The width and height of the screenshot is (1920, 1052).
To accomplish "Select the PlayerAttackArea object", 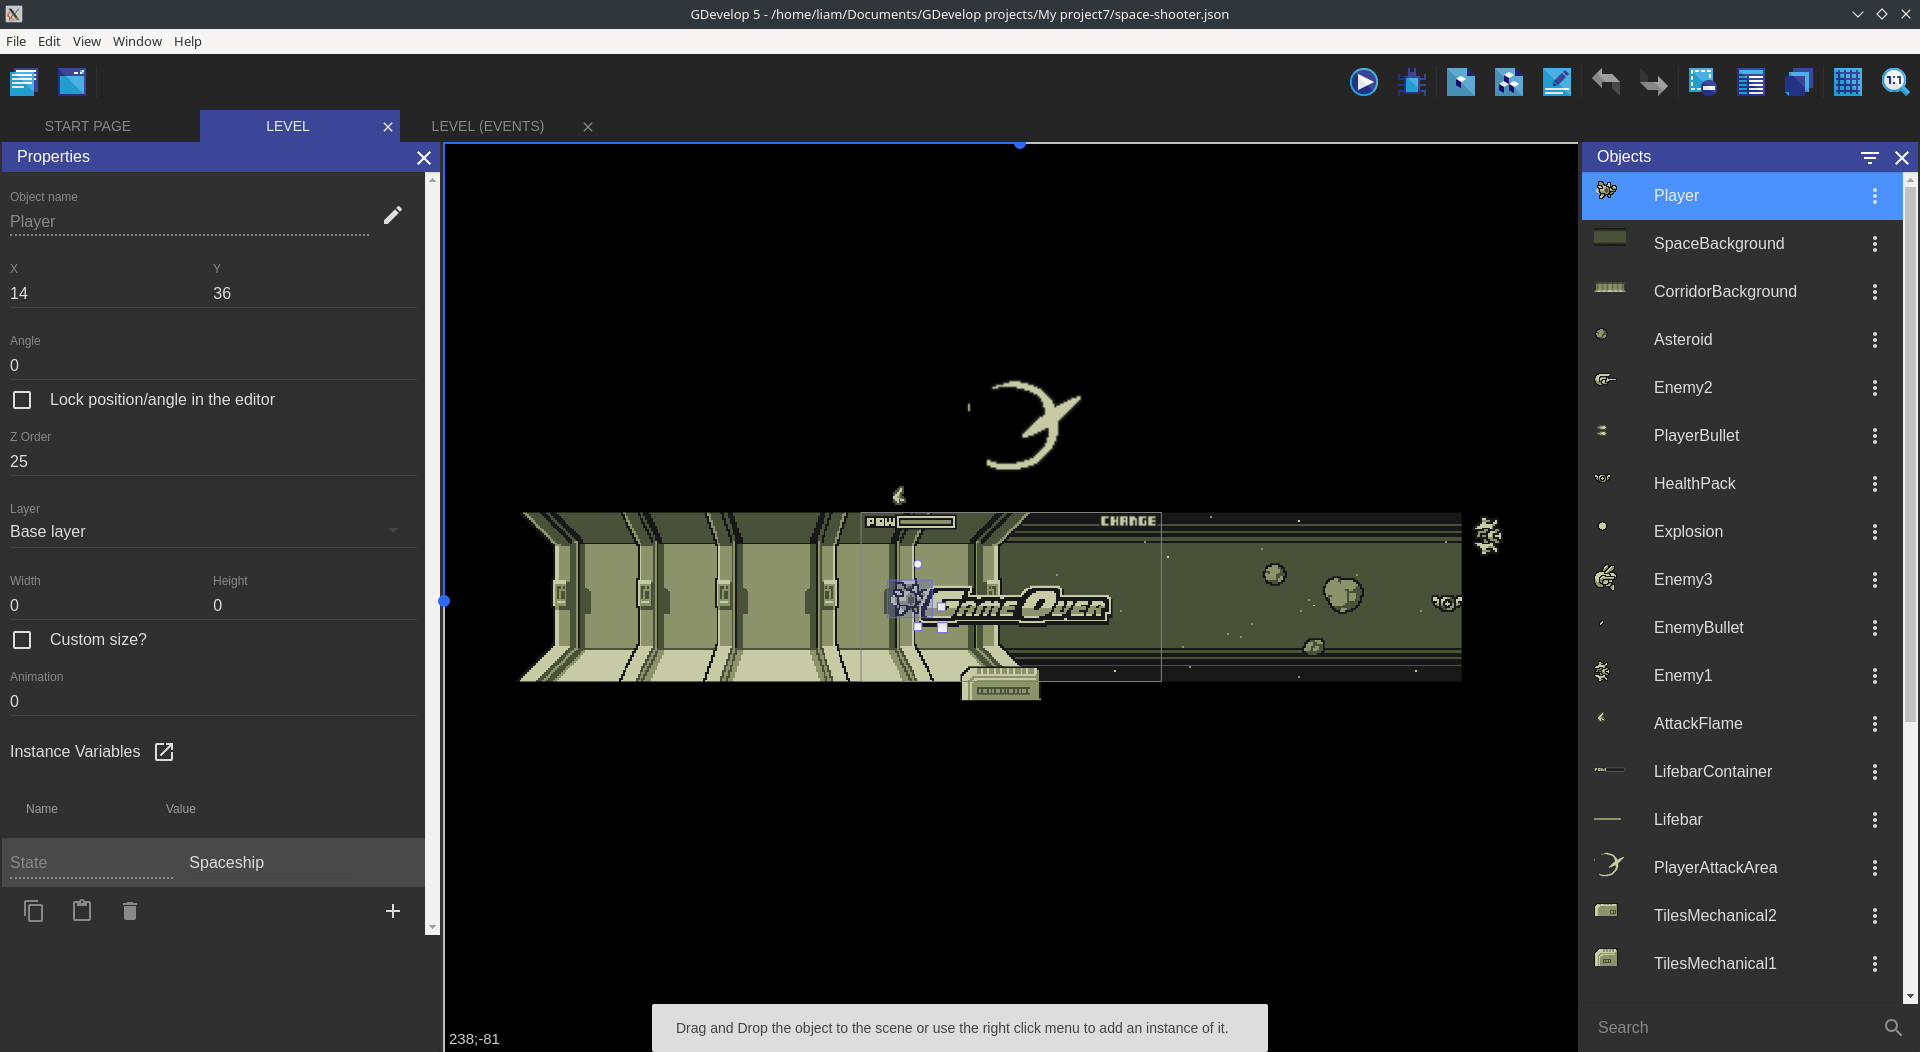I will click(x=1742, y=868).
